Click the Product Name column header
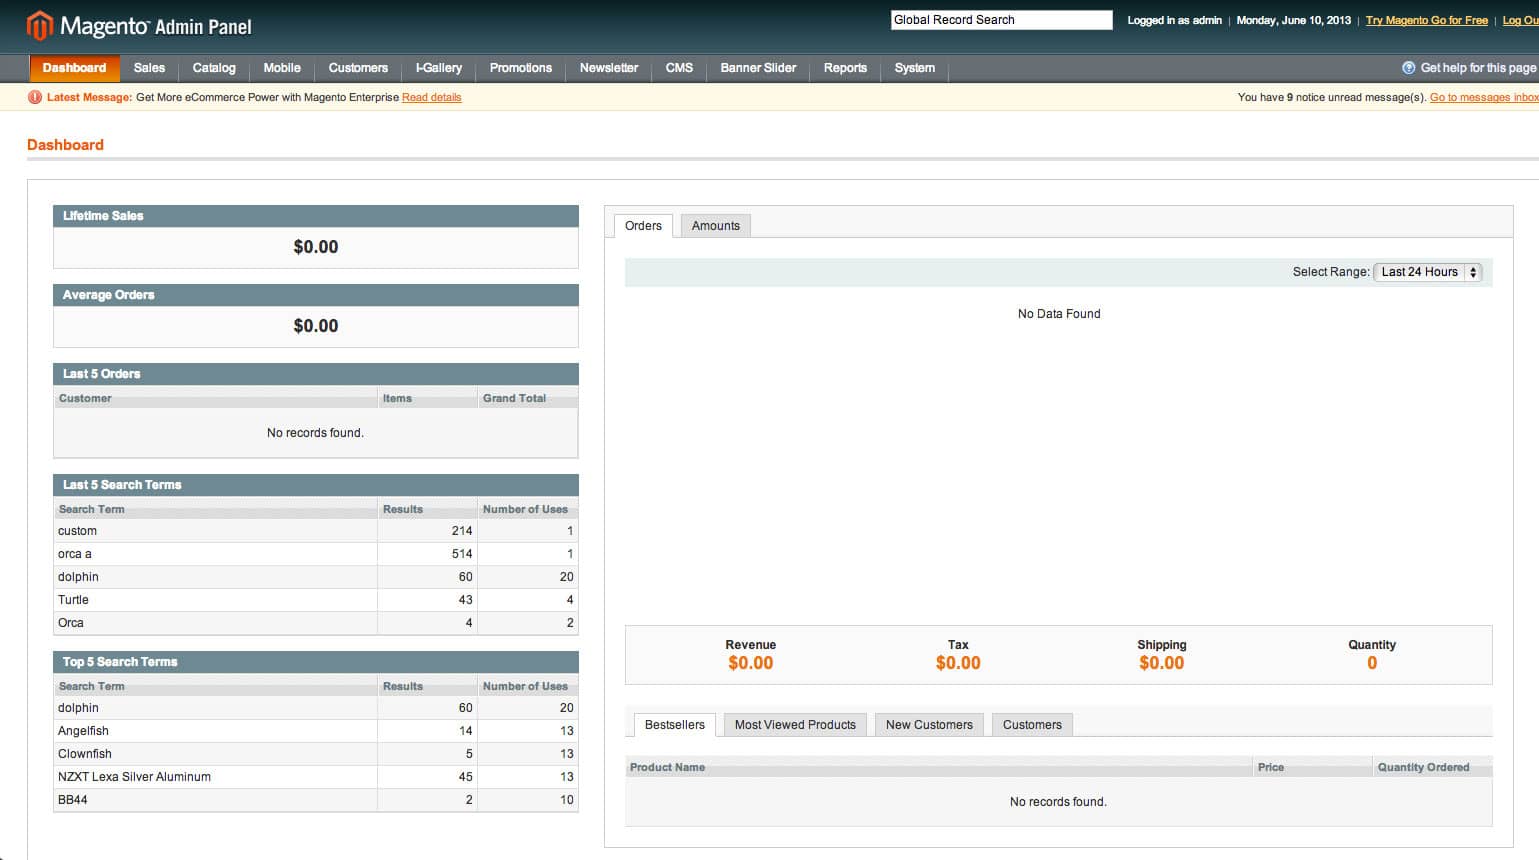The width and height of the screenshot is (1539, 860). [x=939, y=767]
